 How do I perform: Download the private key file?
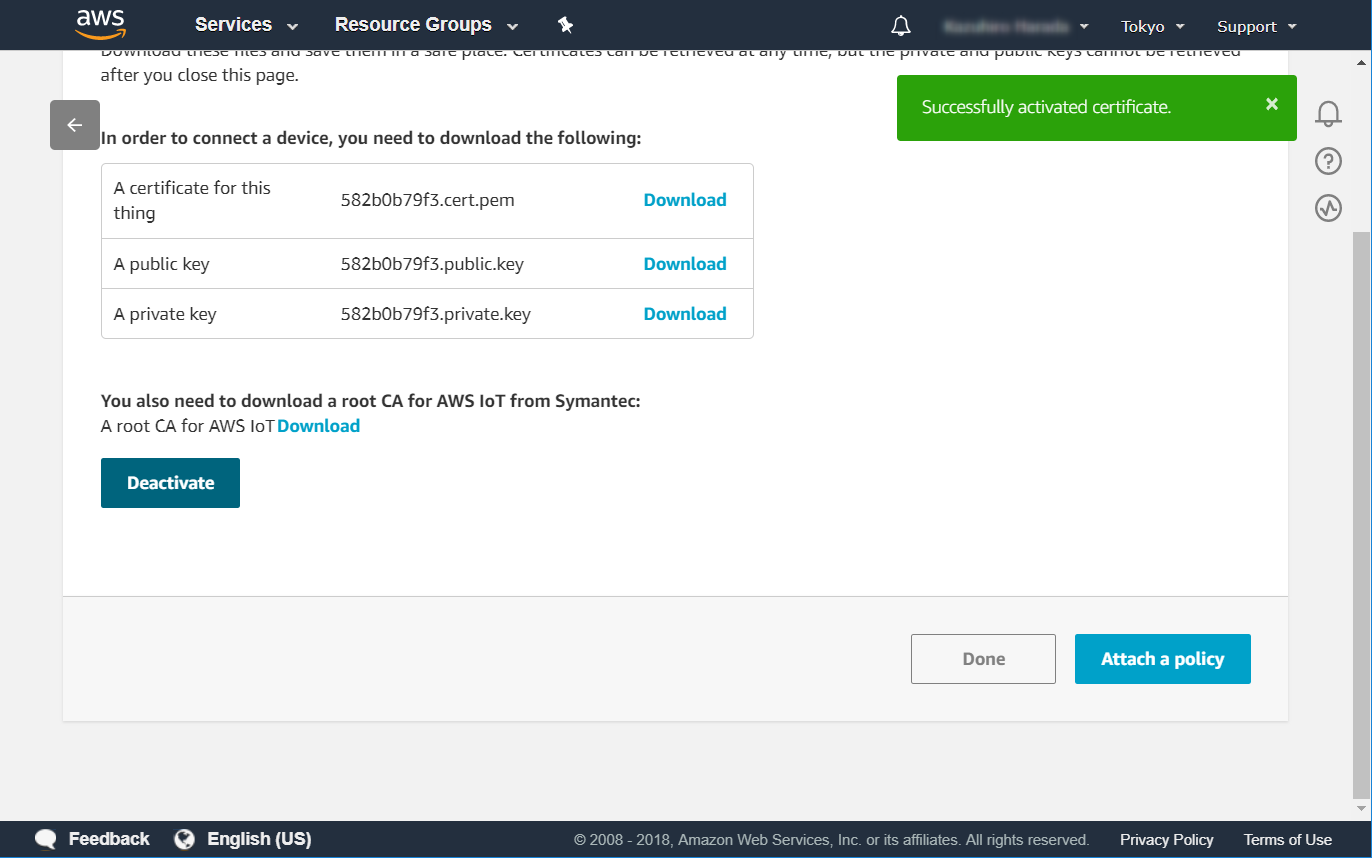[x=685, y=314]
